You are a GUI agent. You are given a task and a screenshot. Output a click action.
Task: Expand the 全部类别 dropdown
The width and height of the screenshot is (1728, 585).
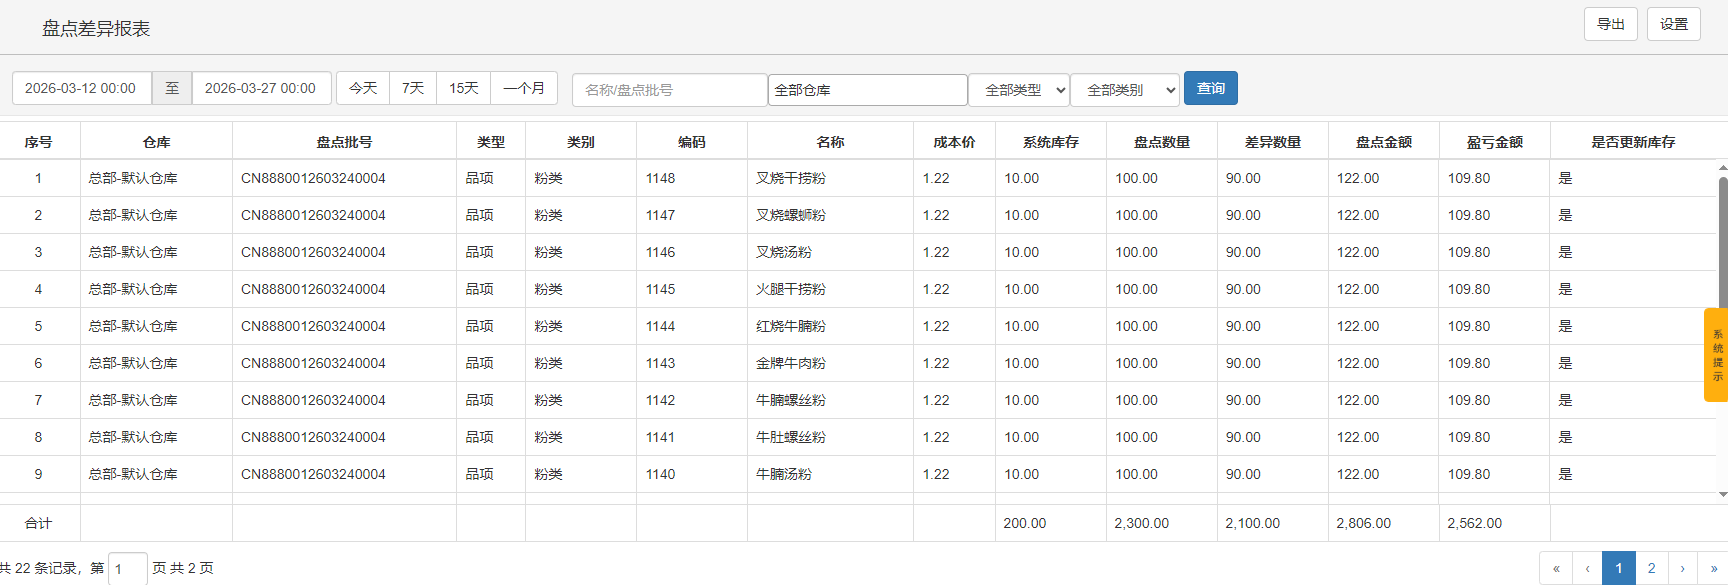tap(1125, 90)
